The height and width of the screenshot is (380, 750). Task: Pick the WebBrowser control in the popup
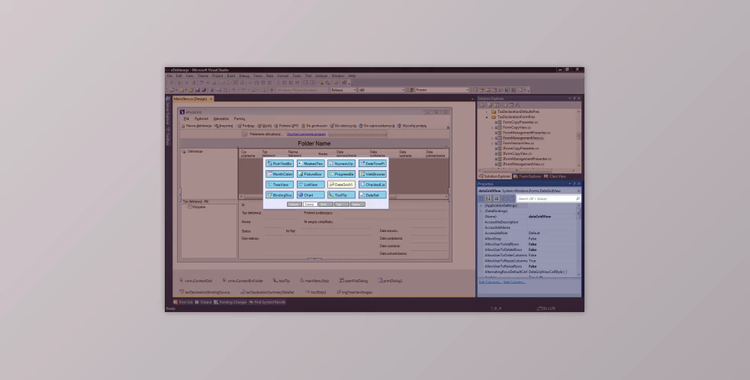click(373, 174)
